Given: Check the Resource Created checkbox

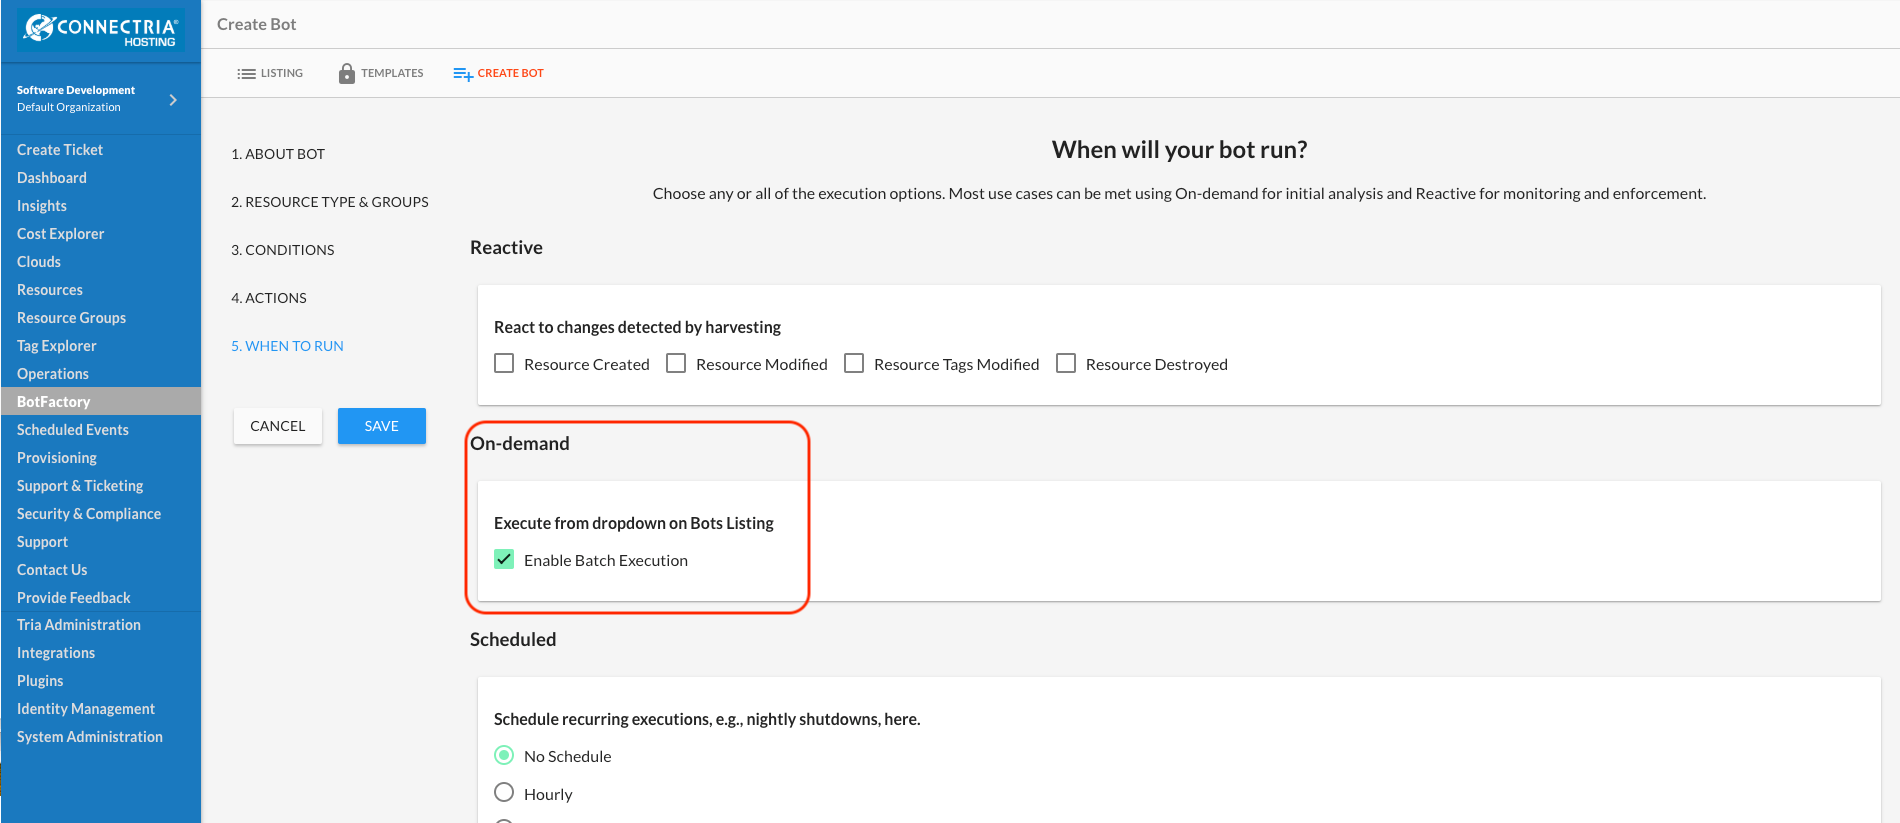Looking at the screenshot, I should [x=504, y=363].
